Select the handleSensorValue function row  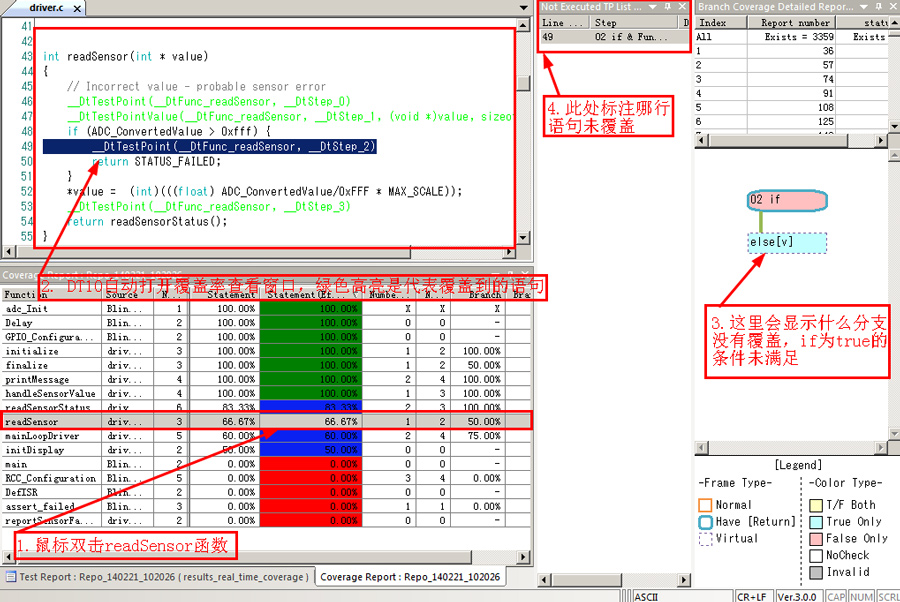click(x=266, y=394)
